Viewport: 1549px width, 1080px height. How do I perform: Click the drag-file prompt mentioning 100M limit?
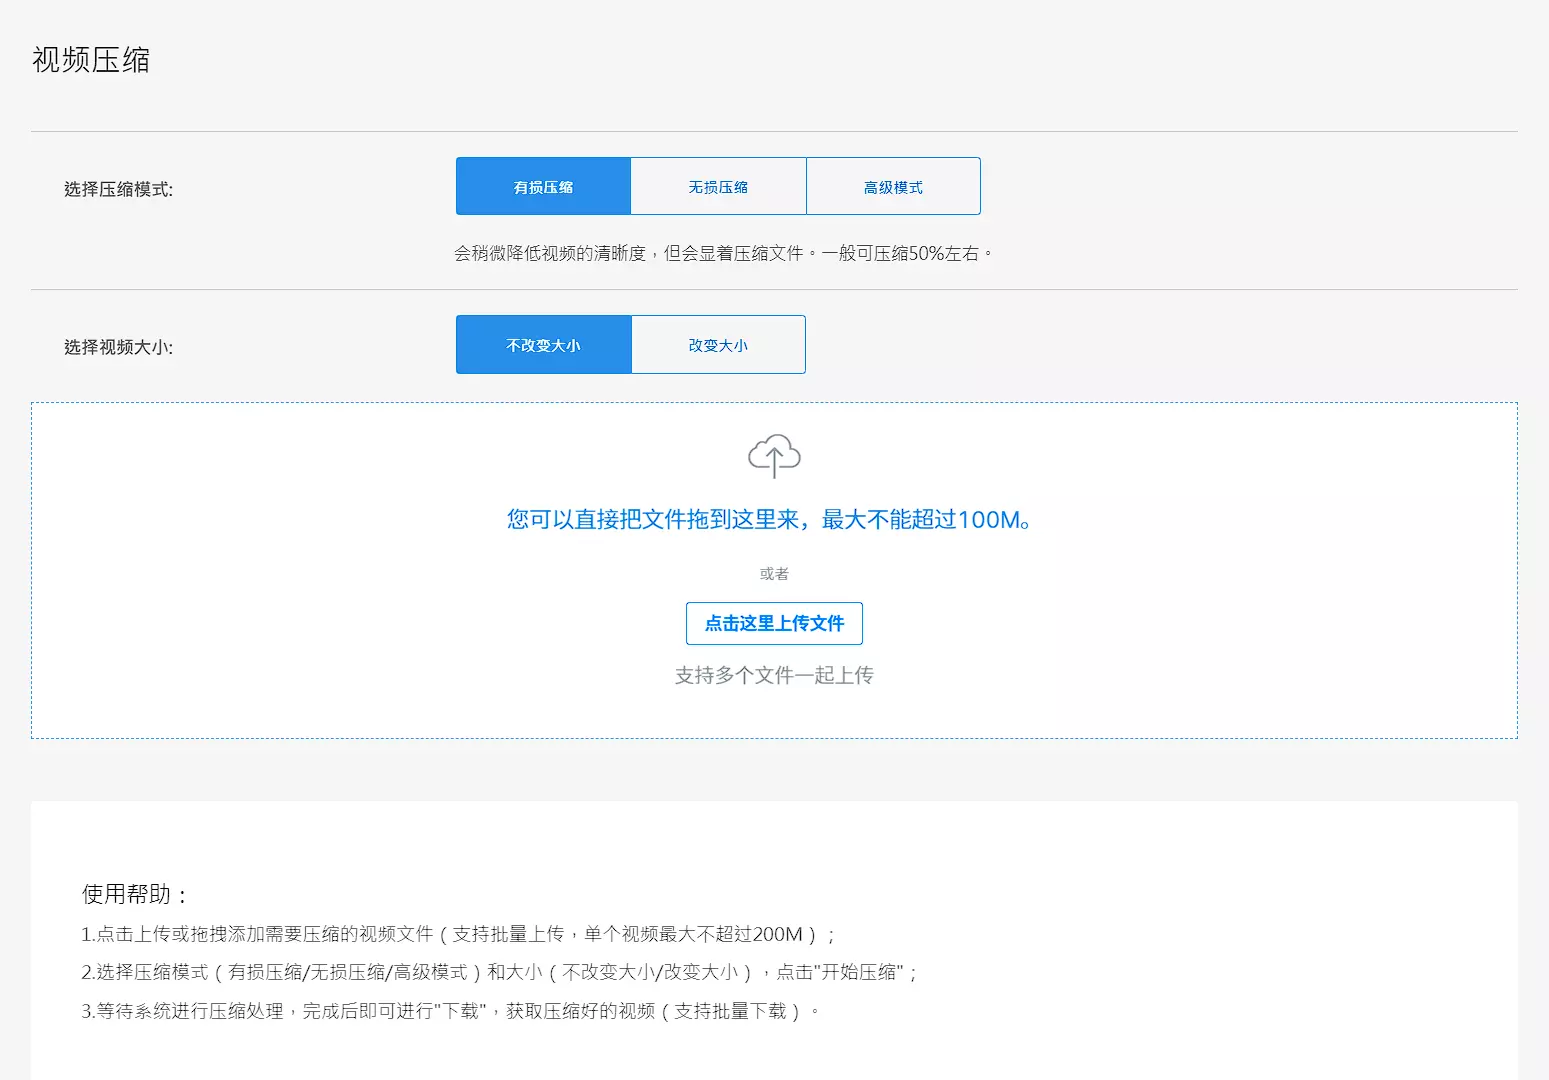coord(768,520)
